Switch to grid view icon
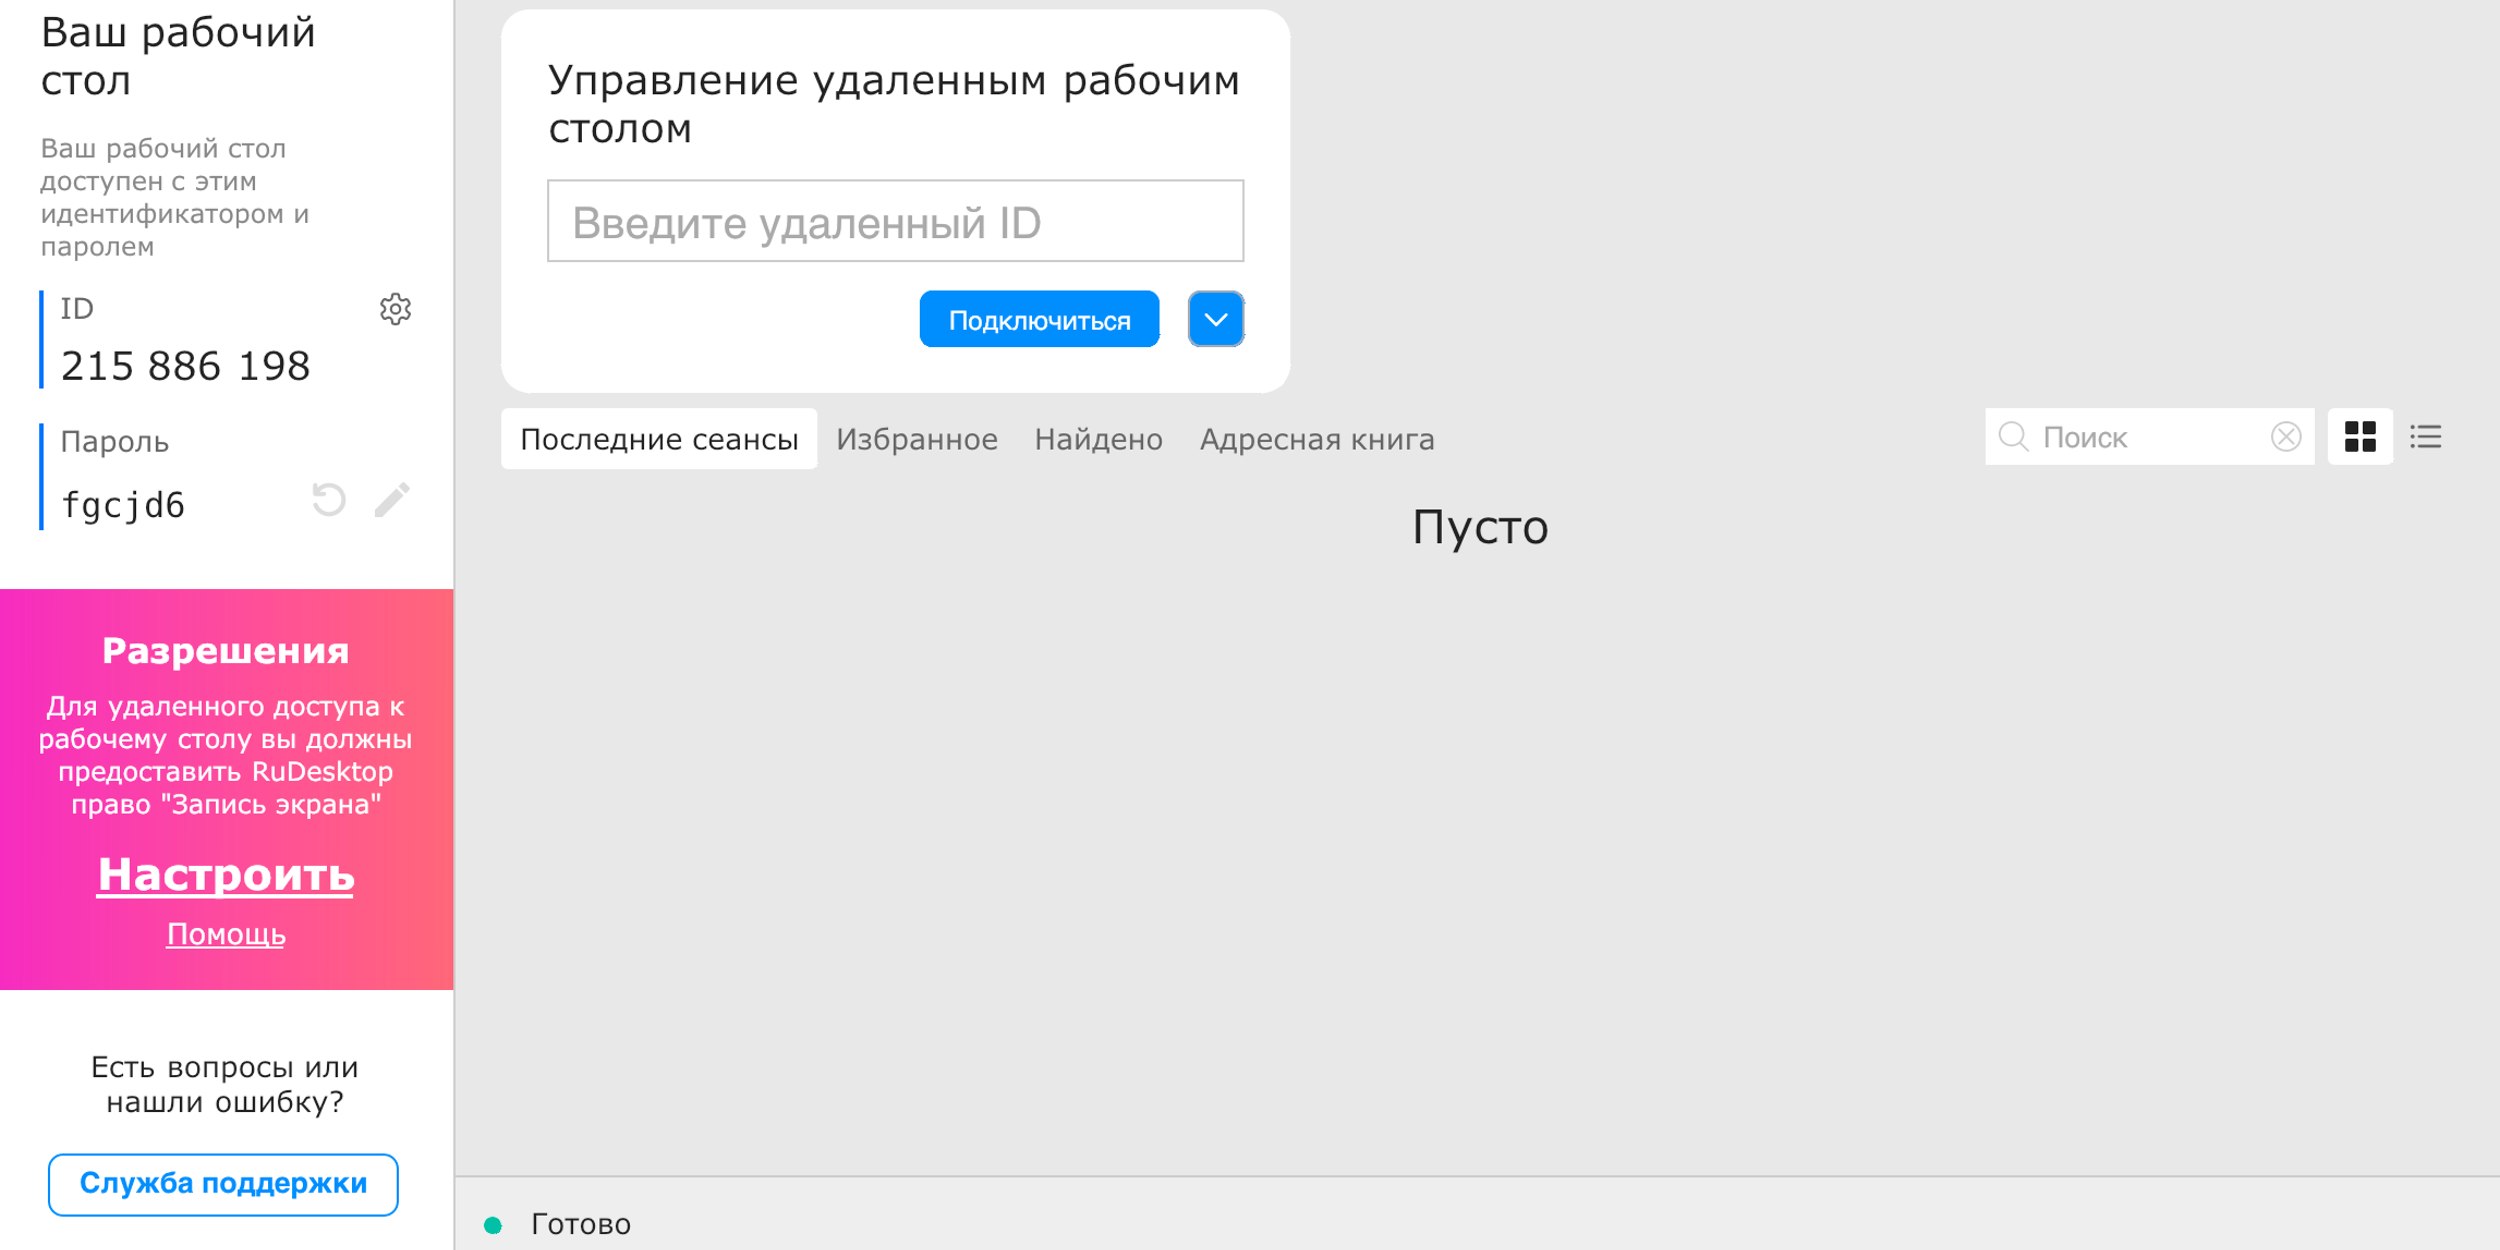The height and width of the screenshot is (1250, 2500). click(2360, 437)
